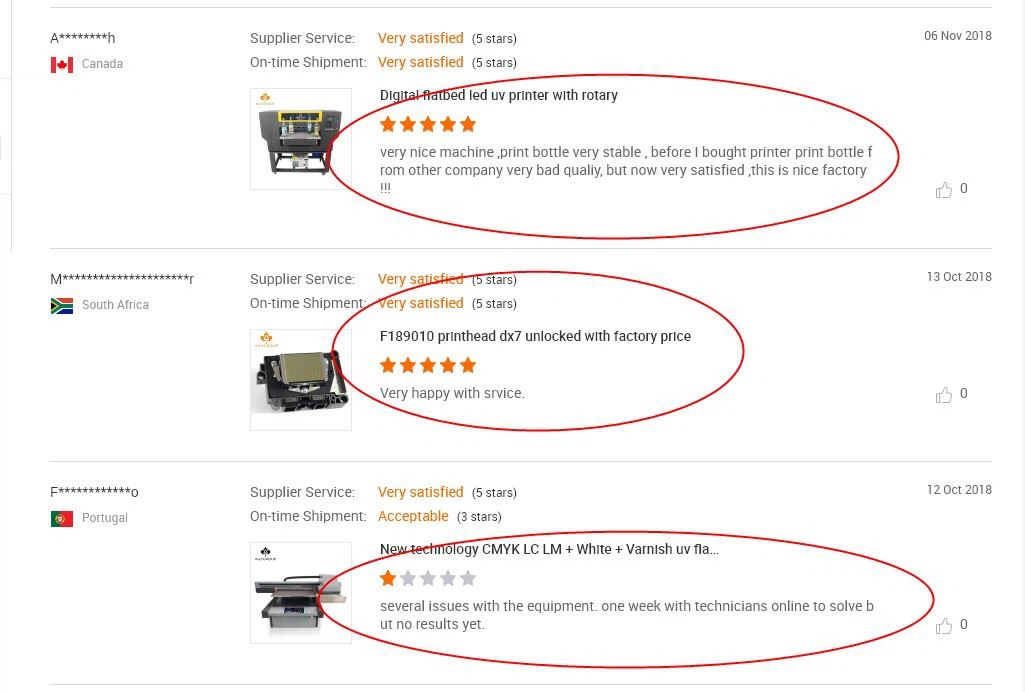The image size is (1025, 692).
Task: Click the 'Very happy with srvice.' review text
Action: tap(452, 393)
